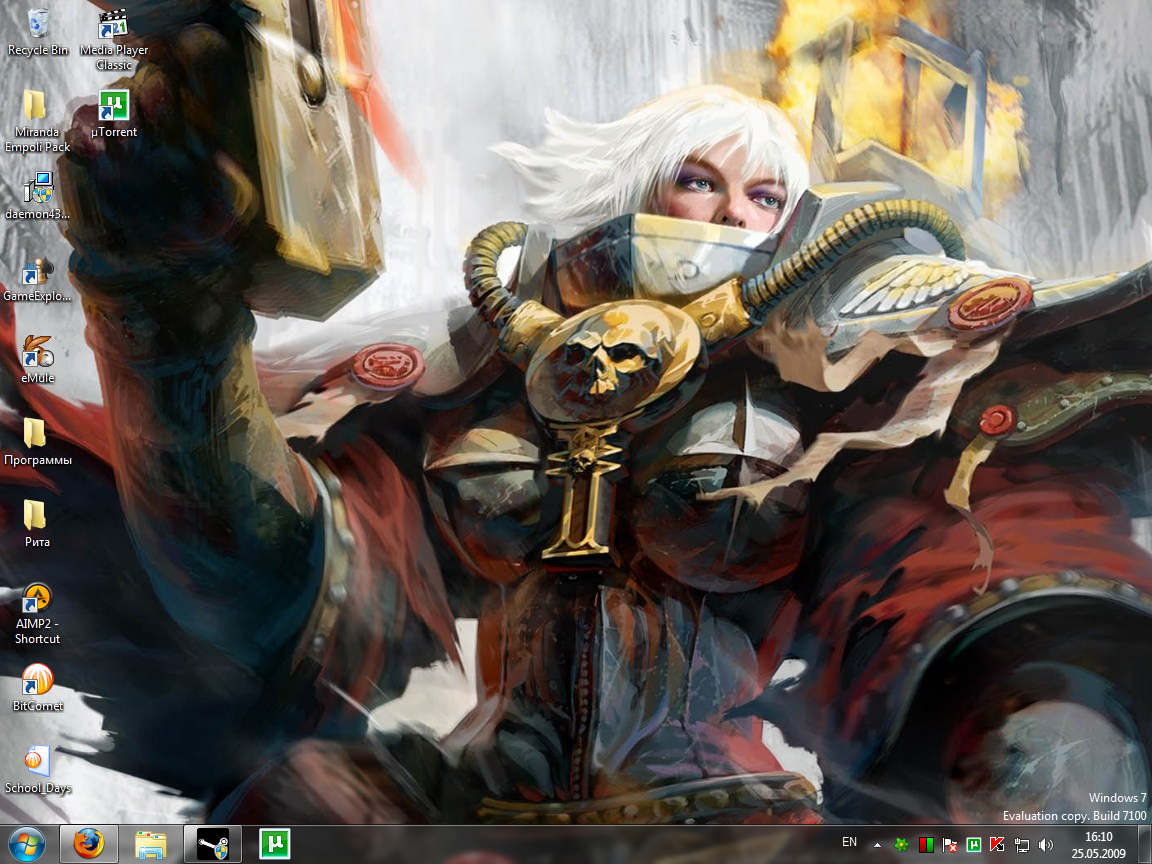1152x864 pixels.
Task: Select the Media Player Classic shortcut
Action: pos(114,39)
